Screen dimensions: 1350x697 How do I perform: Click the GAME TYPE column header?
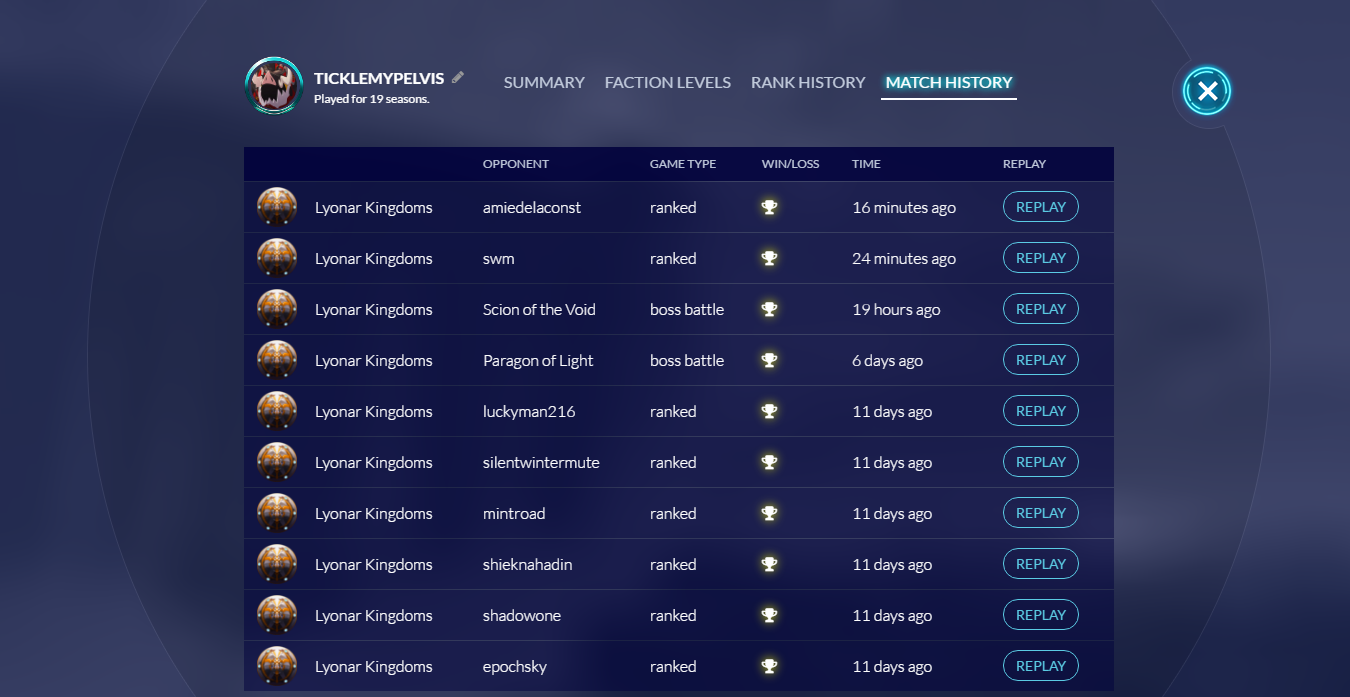point(683,164)
